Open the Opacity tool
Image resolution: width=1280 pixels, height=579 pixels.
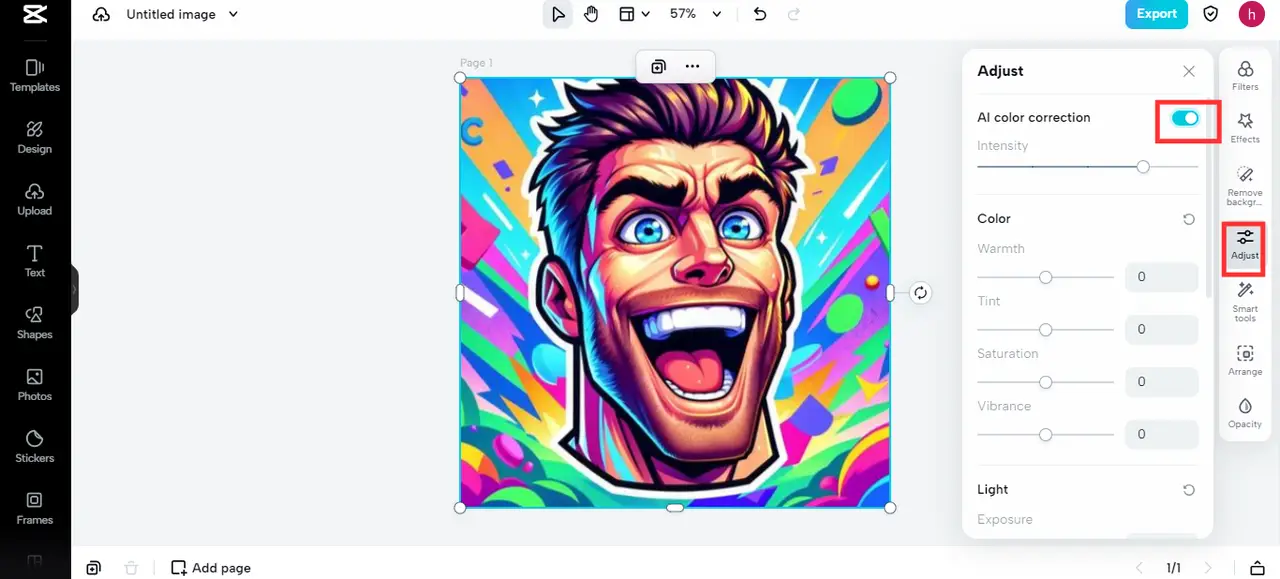pyautogui.click(x=1245, y=413)
